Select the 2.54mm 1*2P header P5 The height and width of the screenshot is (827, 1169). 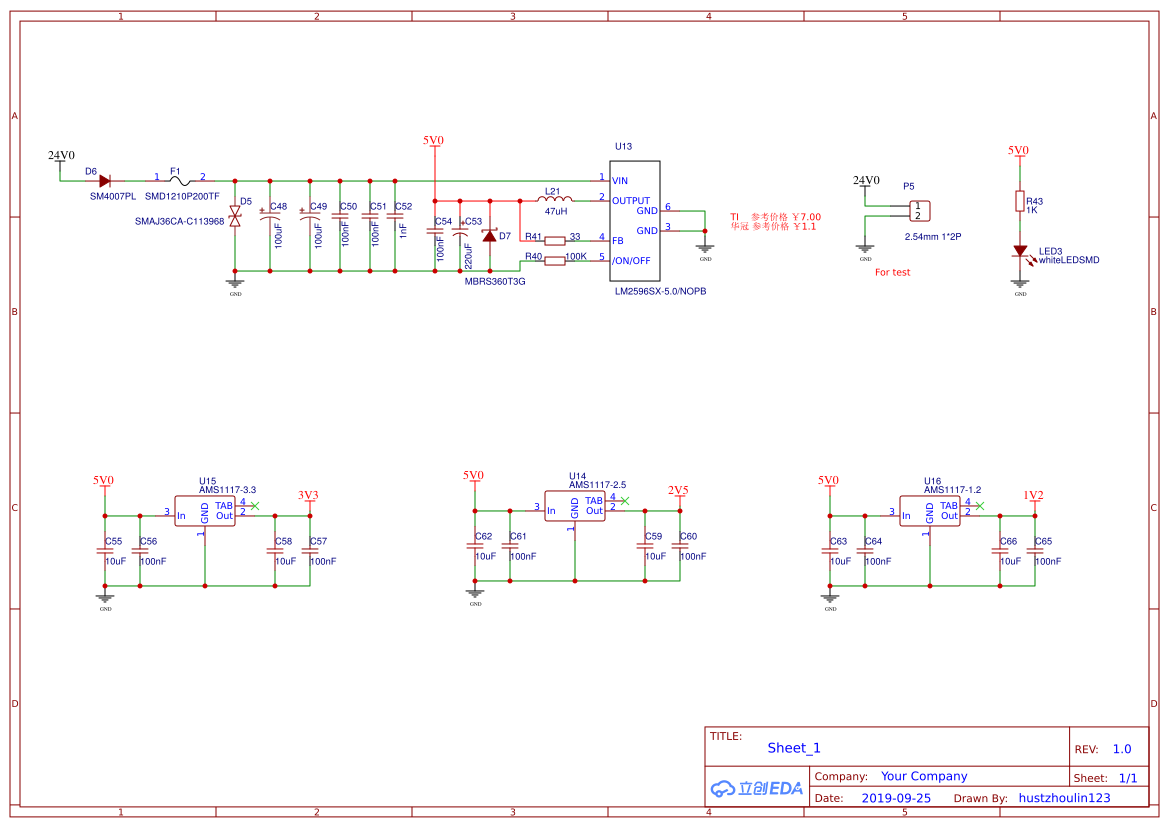click(x=921, y=209)
